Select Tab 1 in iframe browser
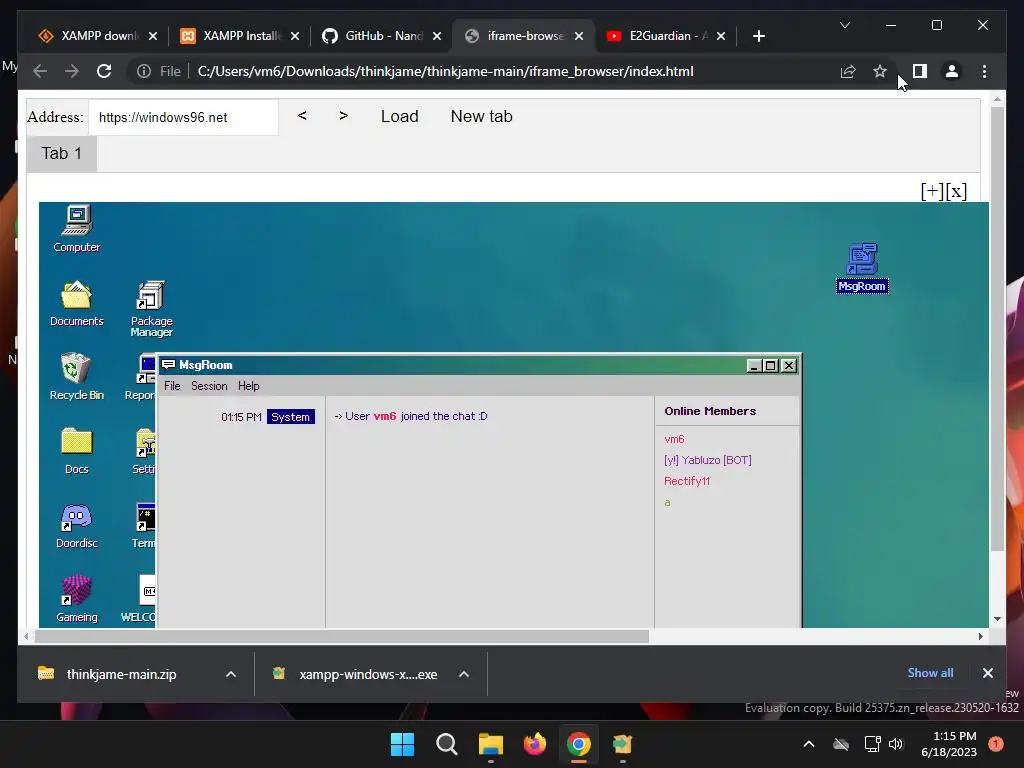1024x768 pixels. point(61,153)
